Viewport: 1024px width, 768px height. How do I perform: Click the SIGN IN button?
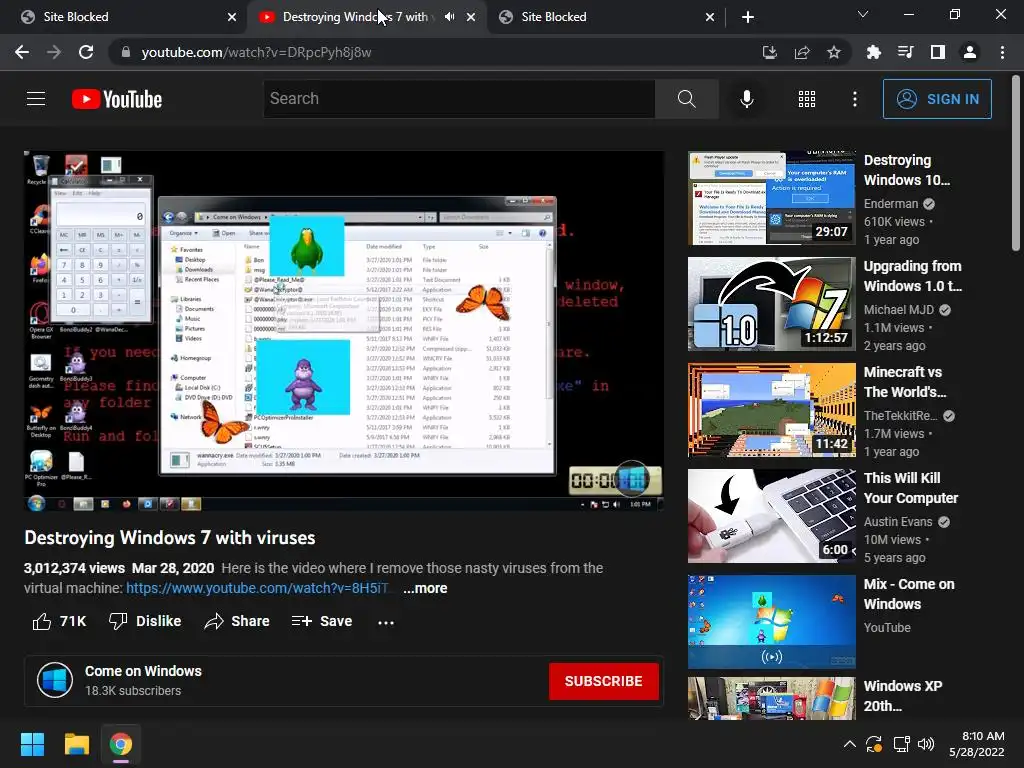point(937,99)
